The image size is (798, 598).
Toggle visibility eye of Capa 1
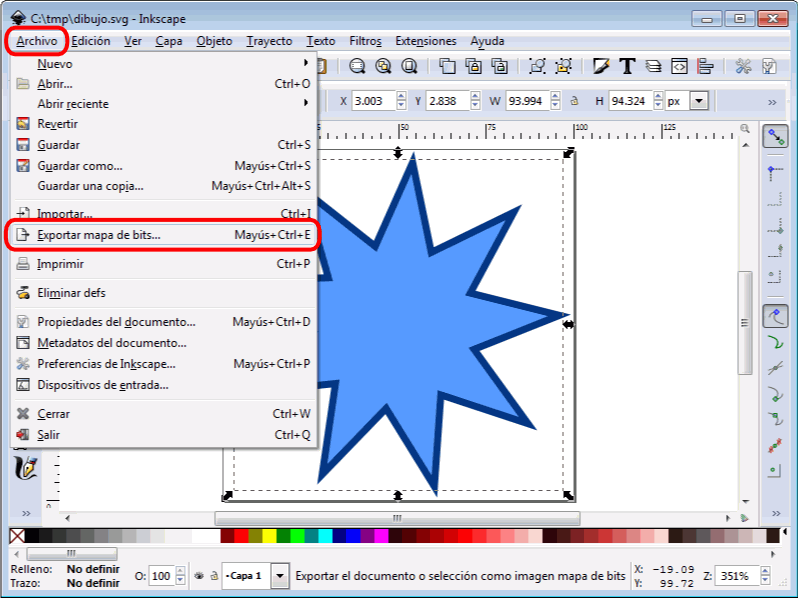click(199, 575)
